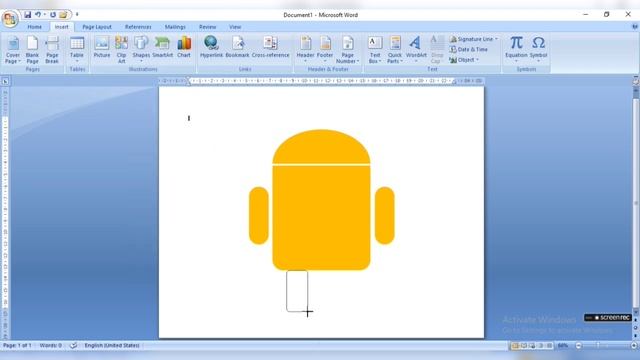Select the left yellow arm shape

click(x=259, y=216)
